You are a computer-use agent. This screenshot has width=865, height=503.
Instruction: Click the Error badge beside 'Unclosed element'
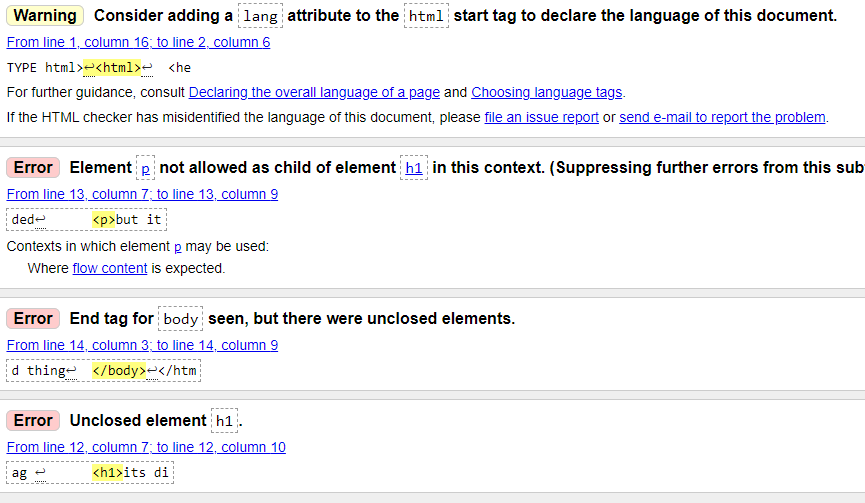pos(33,420)
